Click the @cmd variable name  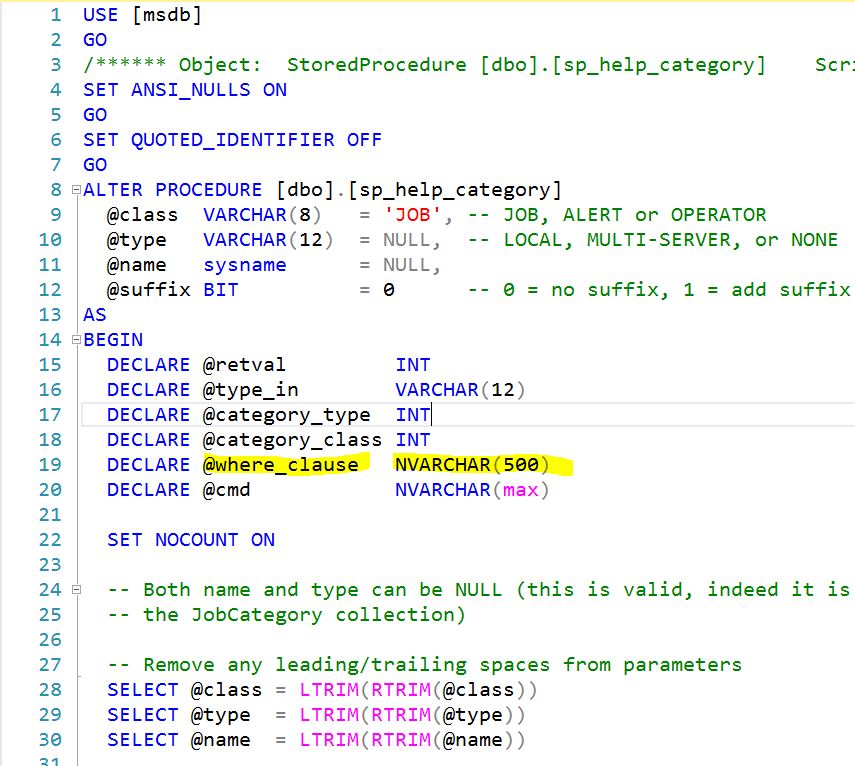pyautogui.click(x=220, y=490)
